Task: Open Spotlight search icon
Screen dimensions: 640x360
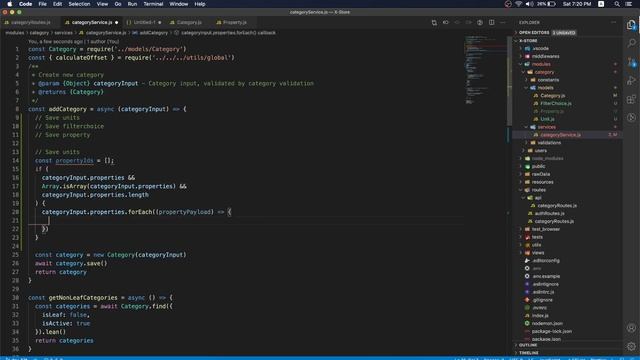Action: click(x=617, y=4)
